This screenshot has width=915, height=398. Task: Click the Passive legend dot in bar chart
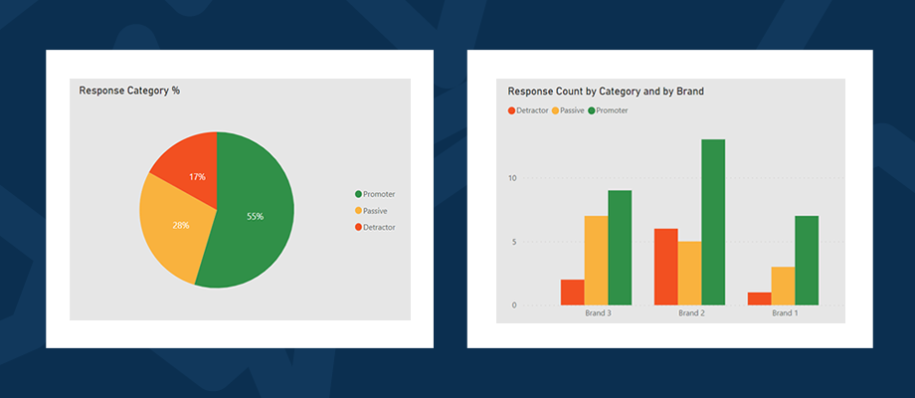click(x=556, y=110)
